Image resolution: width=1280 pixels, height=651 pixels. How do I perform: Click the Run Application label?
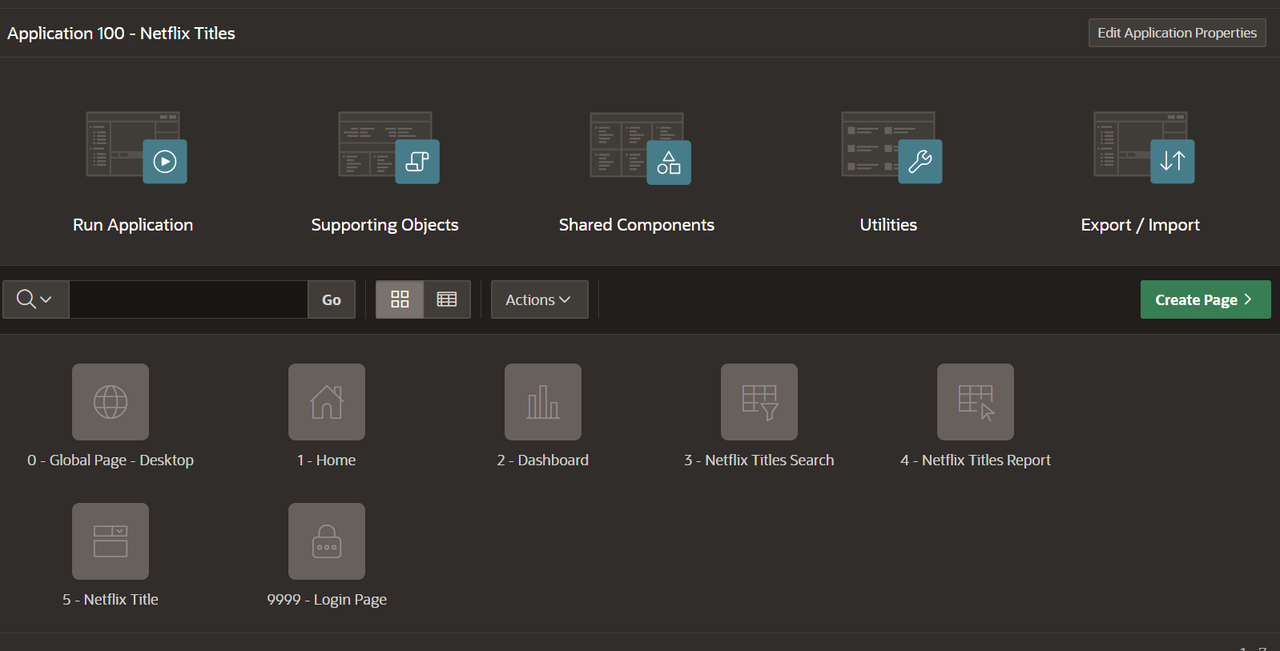point(133,225)
